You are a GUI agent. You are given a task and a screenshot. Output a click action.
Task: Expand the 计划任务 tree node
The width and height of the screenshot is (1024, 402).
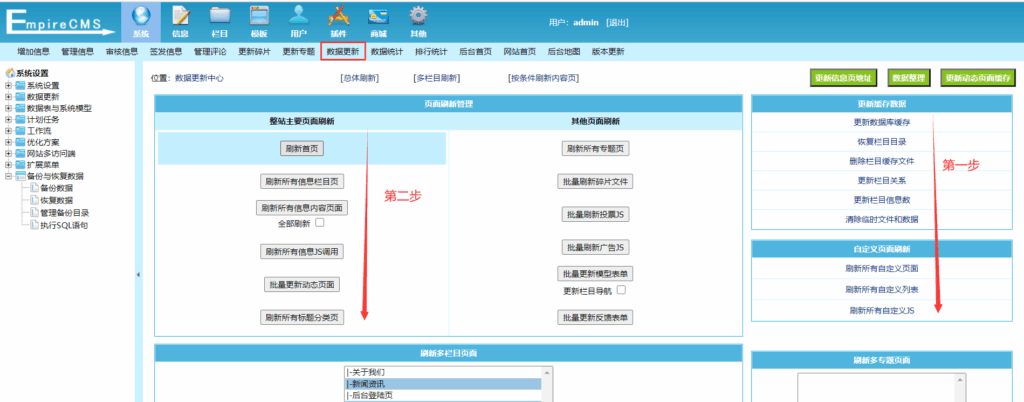point(9,119)
